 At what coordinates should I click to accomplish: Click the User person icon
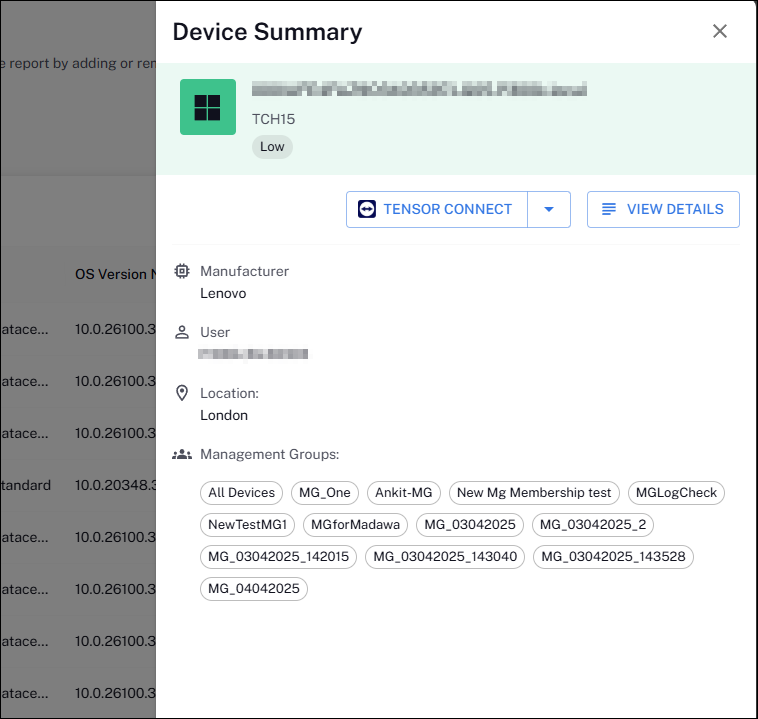[182, 332]
